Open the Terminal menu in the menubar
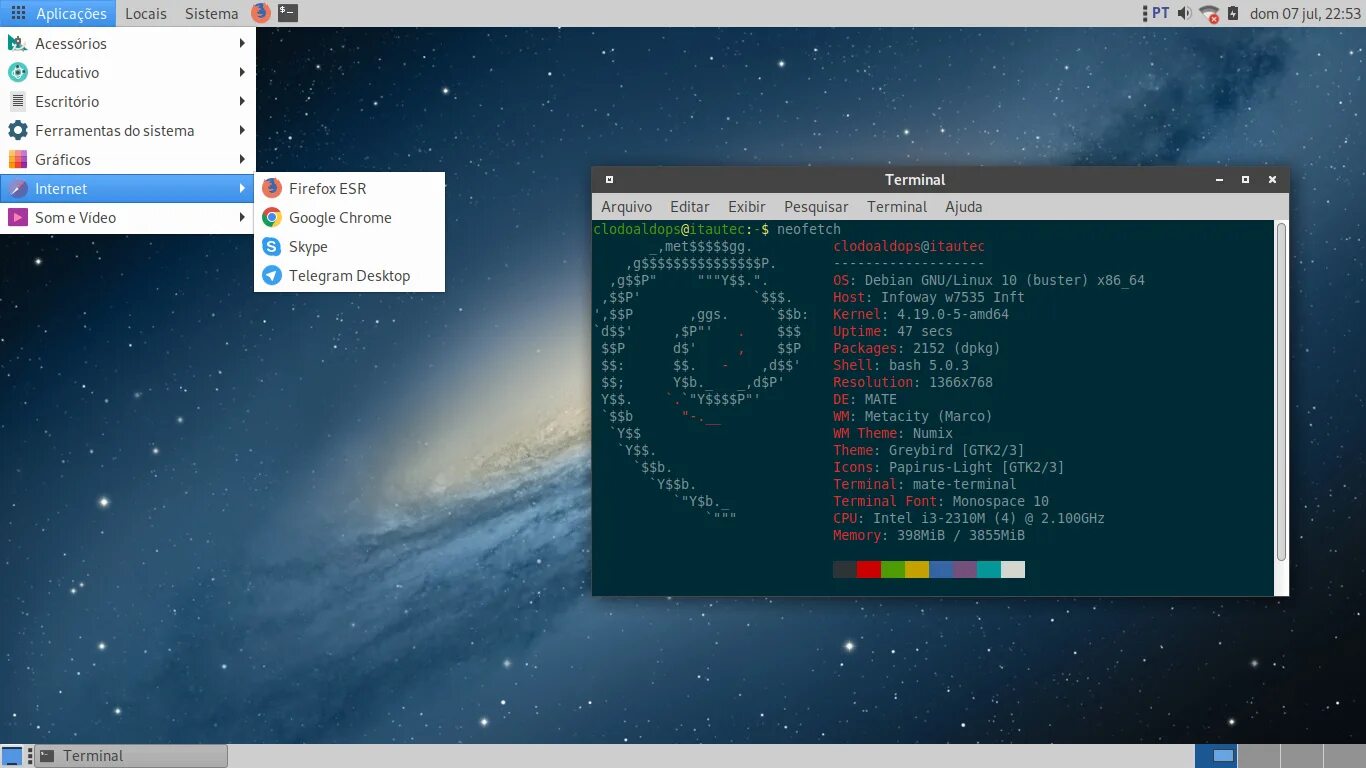Image resolution: width=1366 pixels, height=768 pixels. 897,207
